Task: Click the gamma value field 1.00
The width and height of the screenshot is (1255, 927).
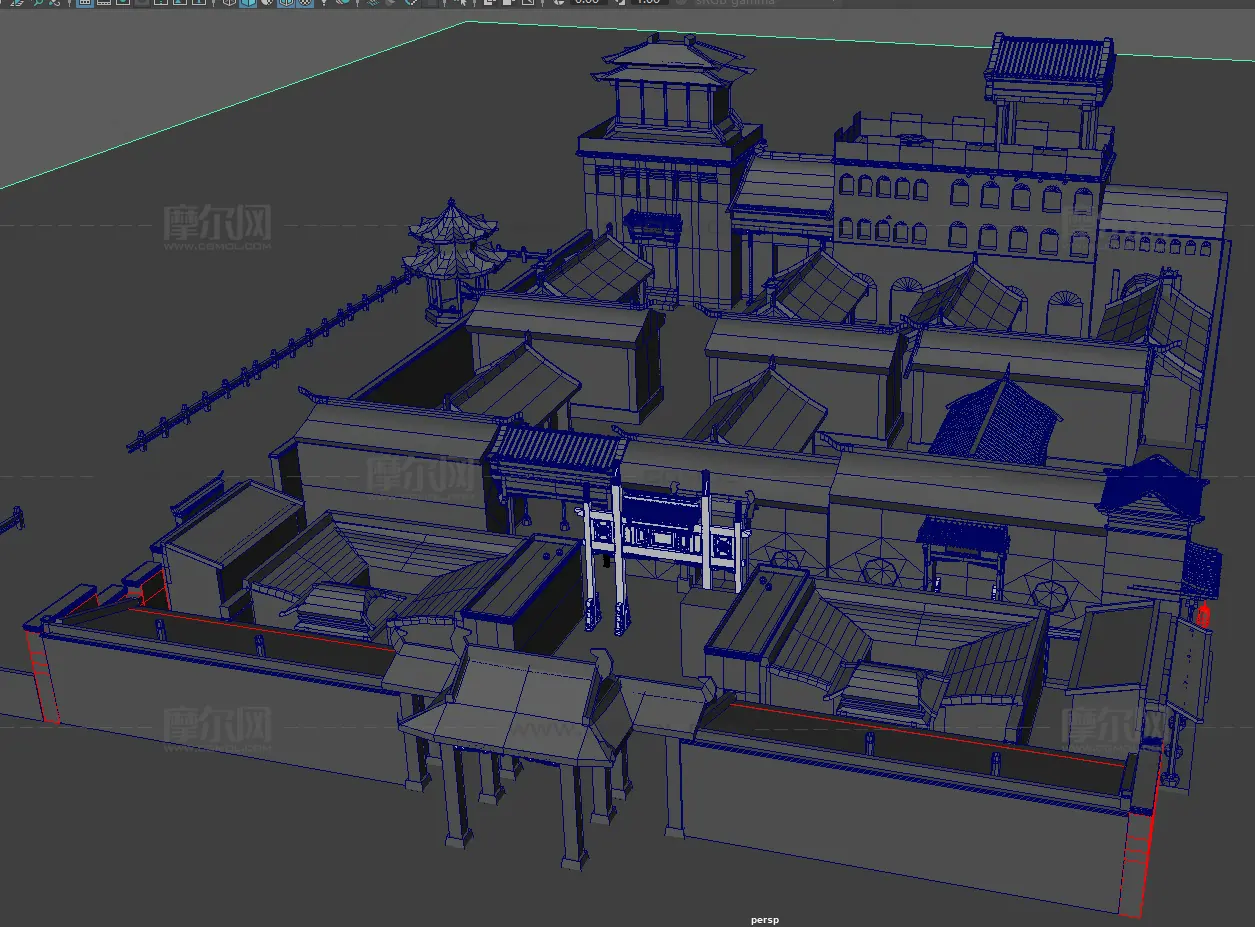Action: [648, 3]
